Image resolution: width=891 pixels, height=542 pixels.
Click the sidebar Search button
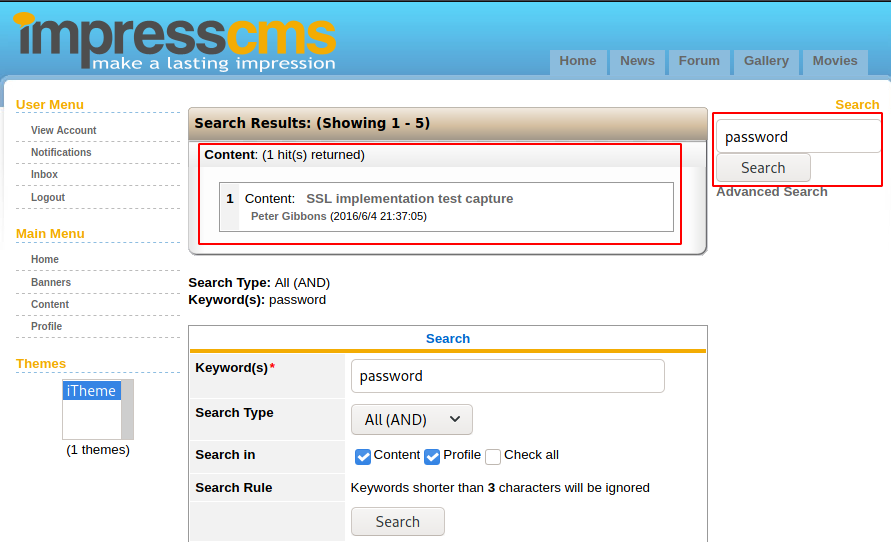click(763, 168)
